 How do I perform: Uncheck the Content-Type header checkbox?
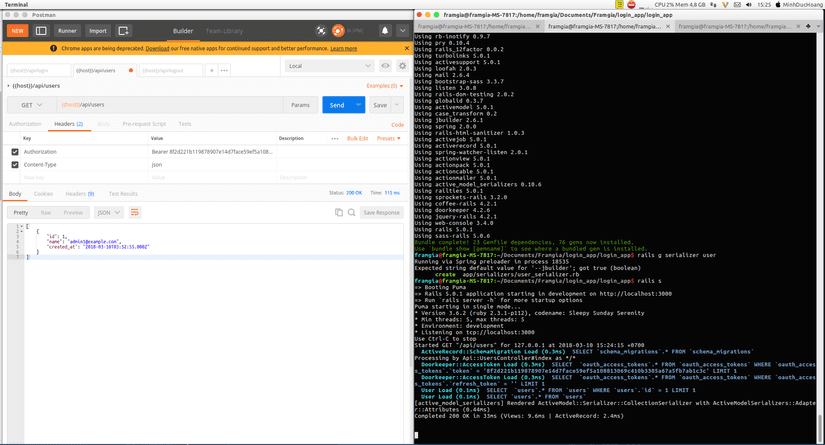(15, 164)
